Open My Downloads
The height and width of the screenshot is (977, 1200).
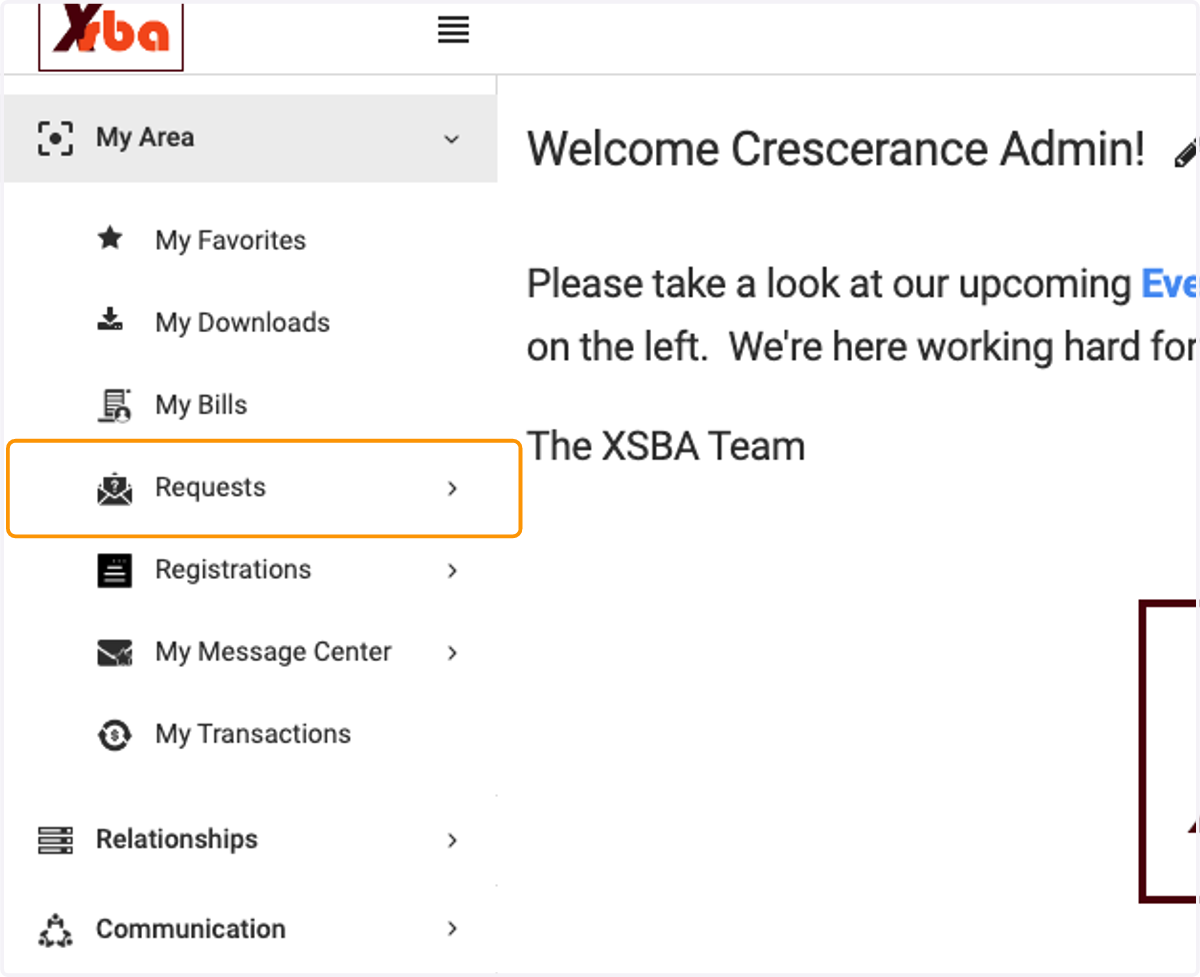(242, 323)
